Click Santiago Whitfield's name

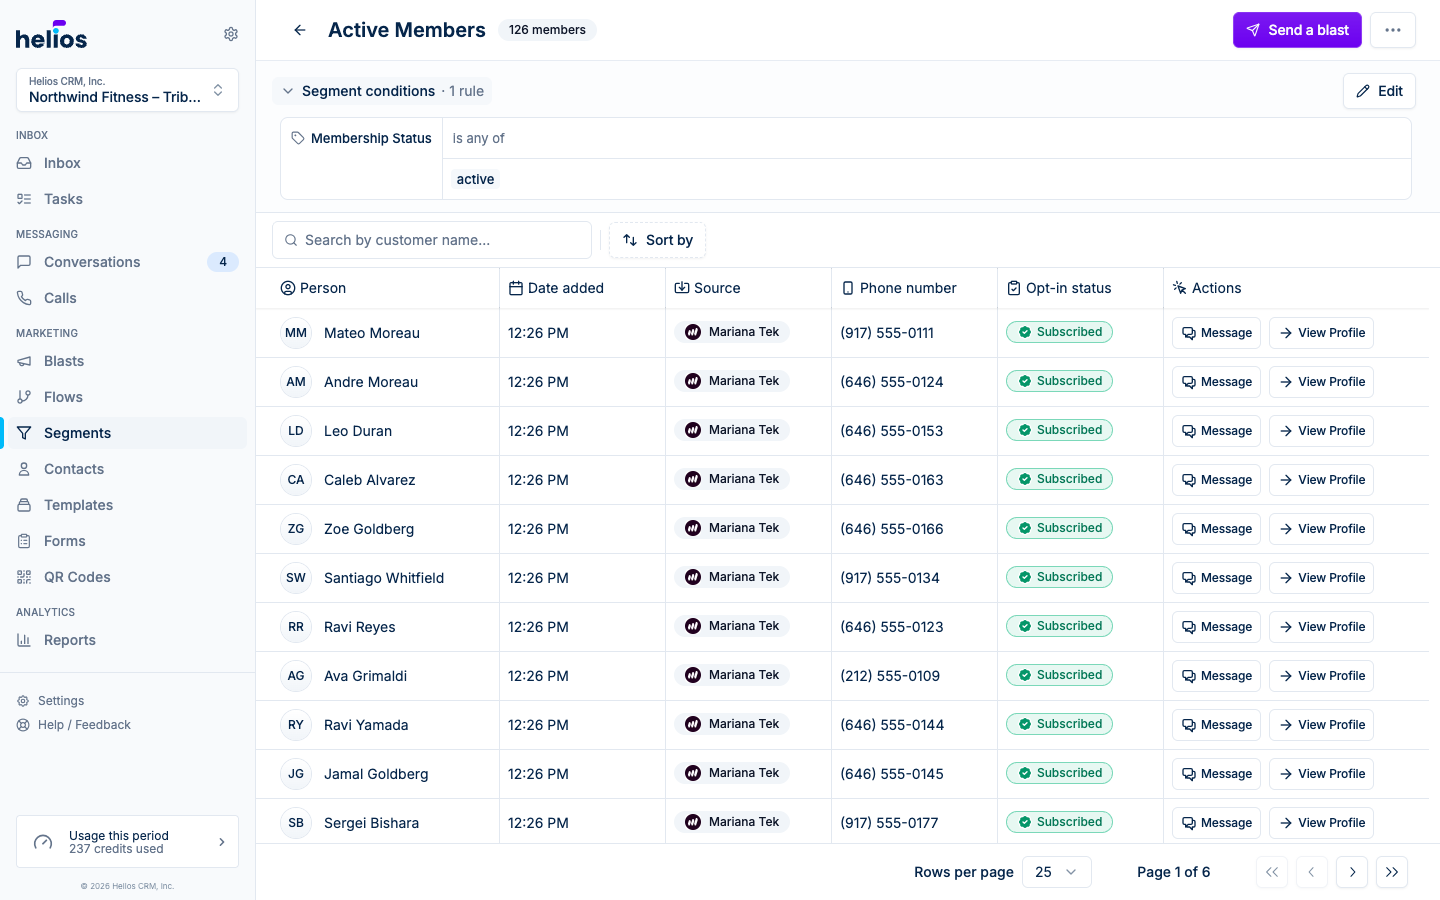384,578
